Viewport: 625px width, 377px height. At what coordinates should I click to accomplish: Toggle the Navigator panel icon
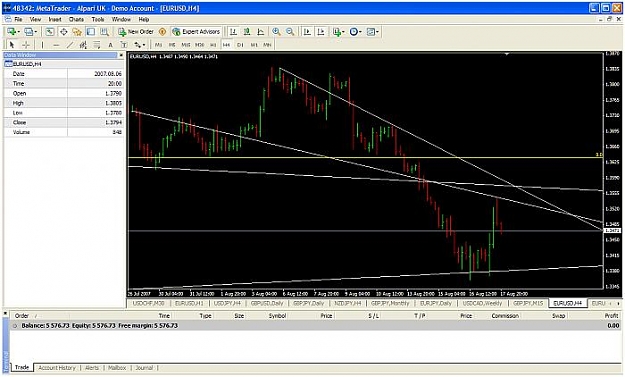(x=77, y=31)
